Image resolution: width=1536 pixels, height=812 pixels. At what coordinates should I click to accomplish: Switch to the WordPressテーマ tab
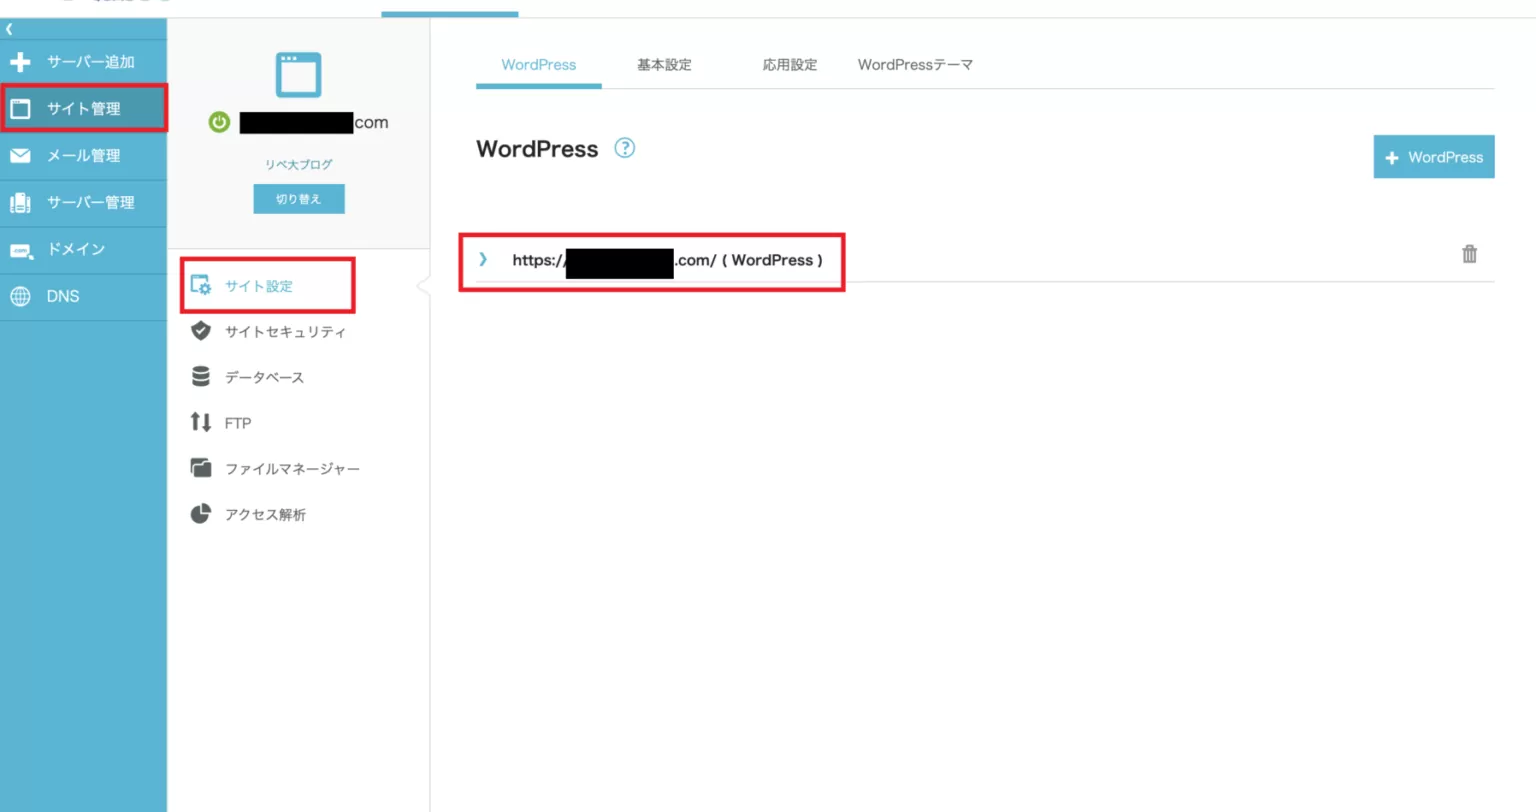click(915, 65)
